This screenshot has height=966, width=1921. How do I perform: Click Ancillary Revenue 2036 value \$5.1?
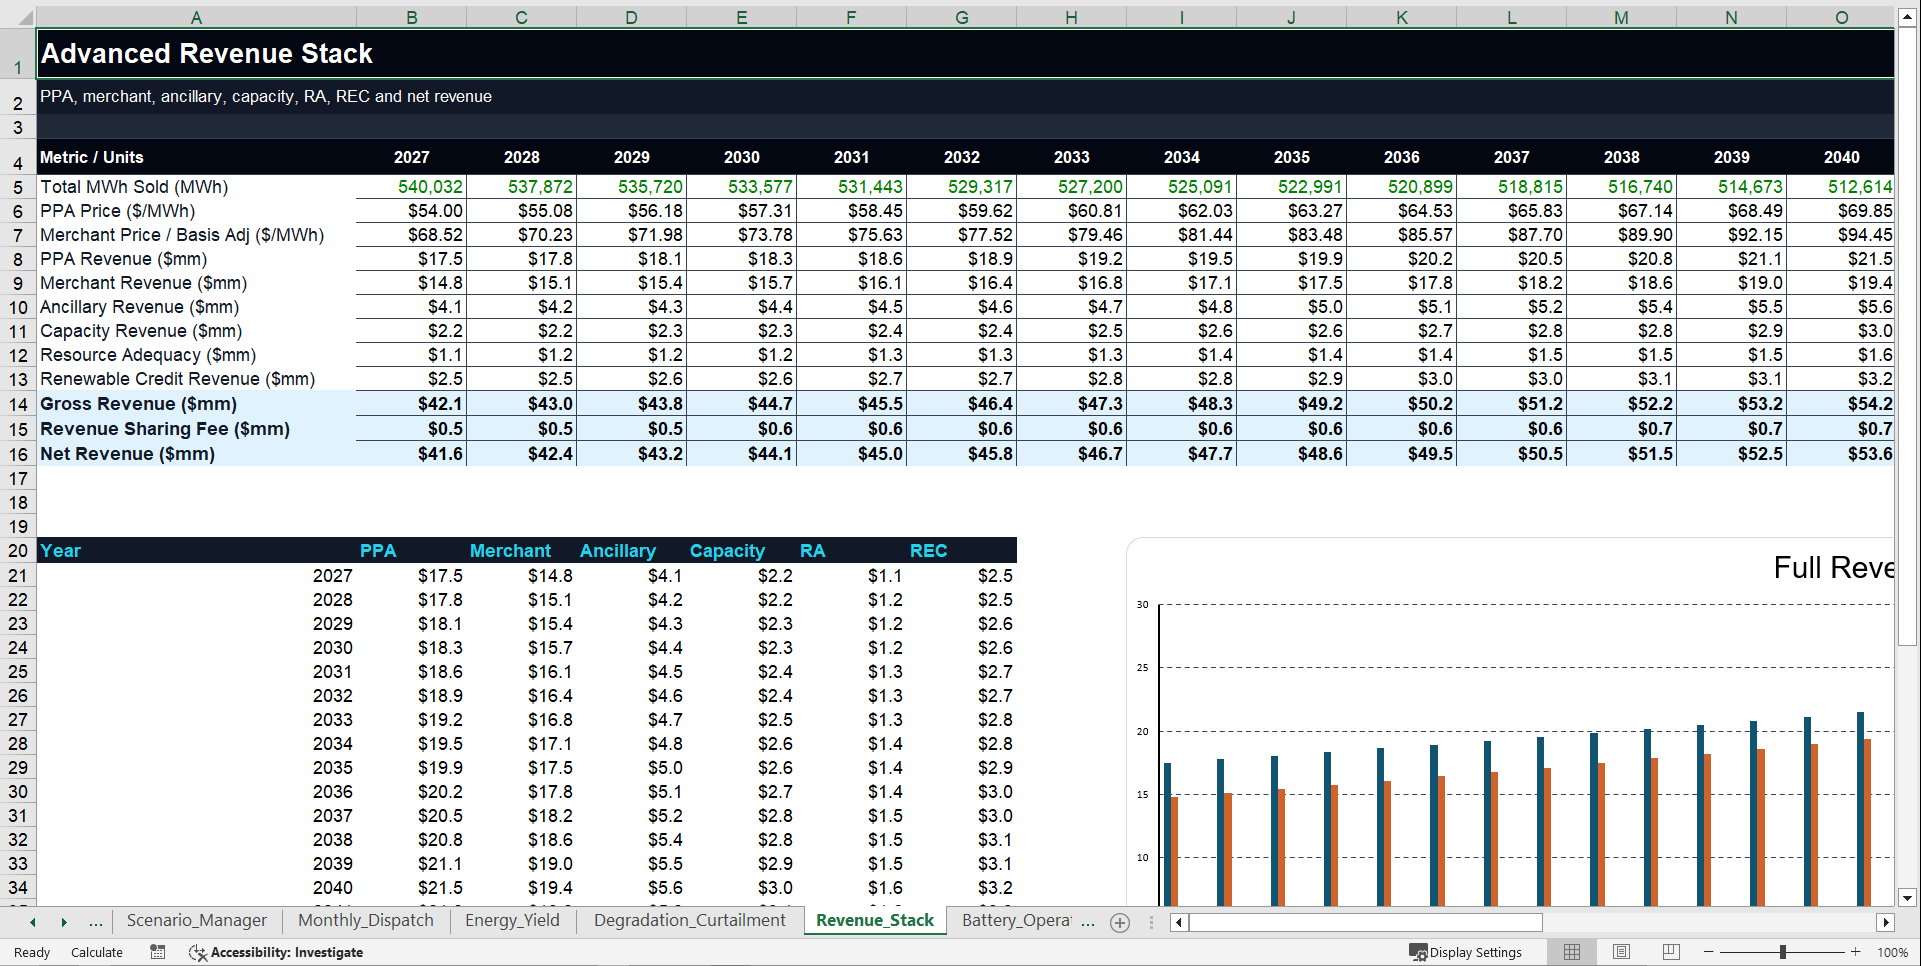coord(1401,307)
